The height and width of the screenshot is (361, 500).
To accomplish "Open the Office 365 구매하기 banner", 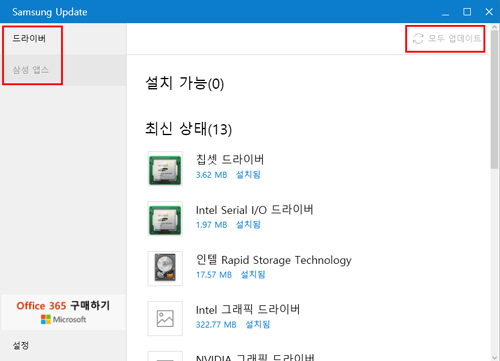I will point(63,312).
